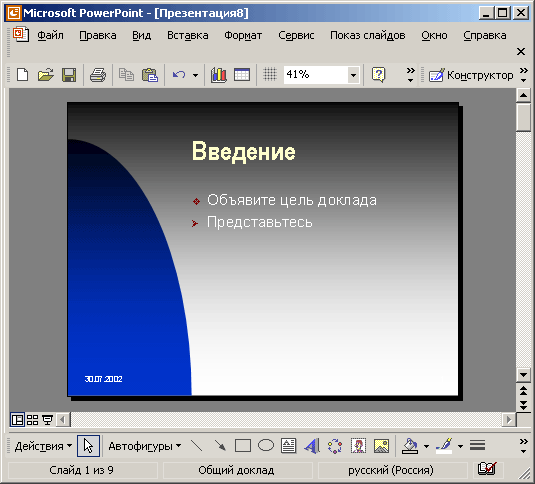Expand the Автофигуры menu
535x484 pixels.
tap(145, 446)
